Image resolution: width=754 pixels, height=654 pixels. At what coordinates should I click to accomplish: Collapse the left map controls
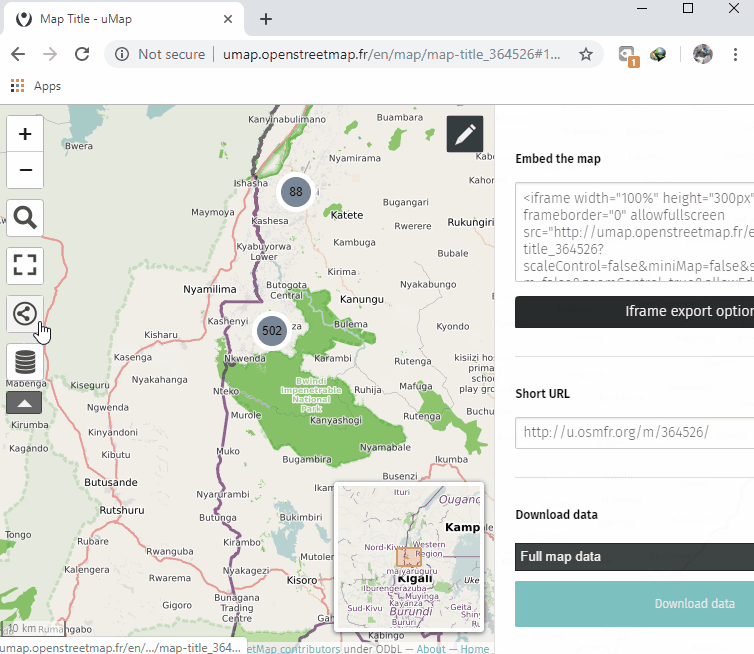pyautogui.click(x=24, y=402)
